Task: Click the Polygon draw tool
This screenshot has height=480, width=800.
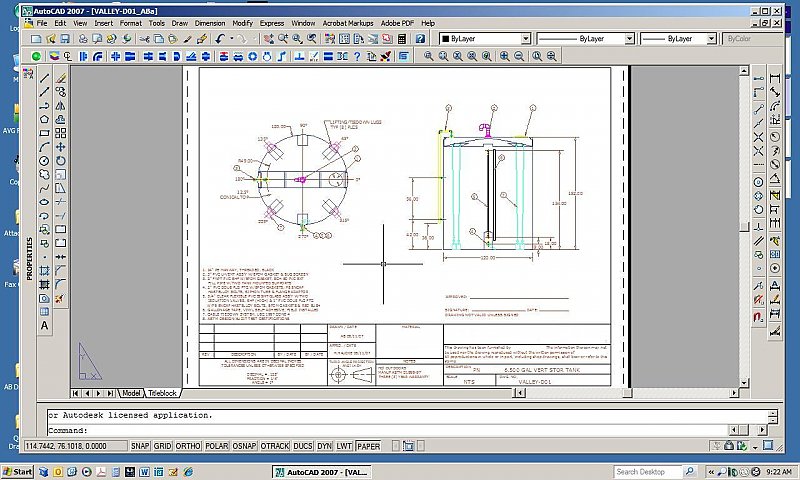Action: click(45, 118)
